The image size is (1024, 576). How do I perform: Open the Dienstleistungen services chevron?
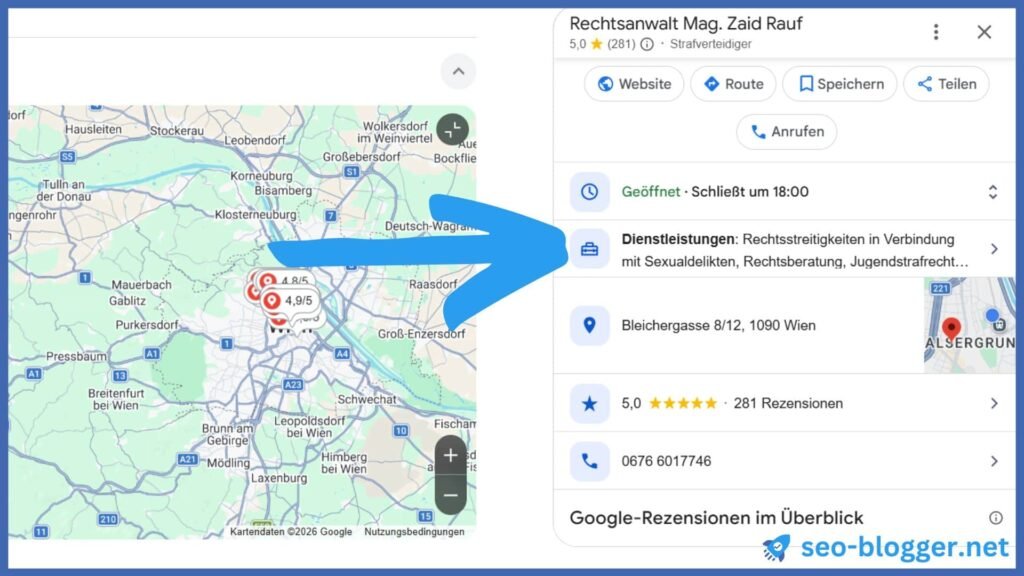(x=994, y=249)
